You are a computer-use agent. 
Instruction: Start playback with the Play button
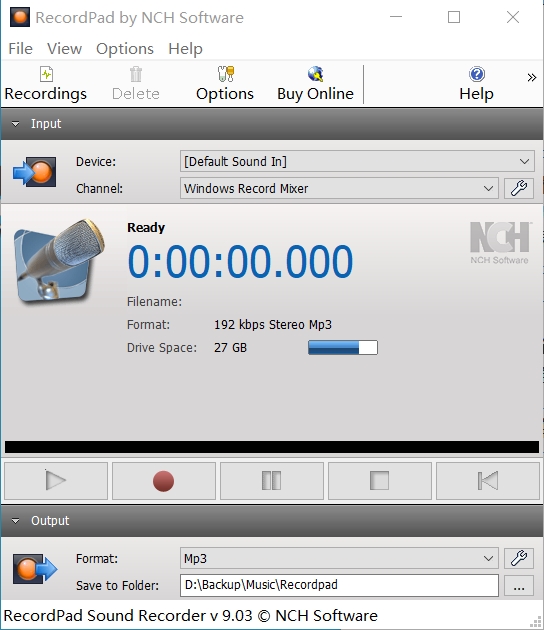(56, 481)
